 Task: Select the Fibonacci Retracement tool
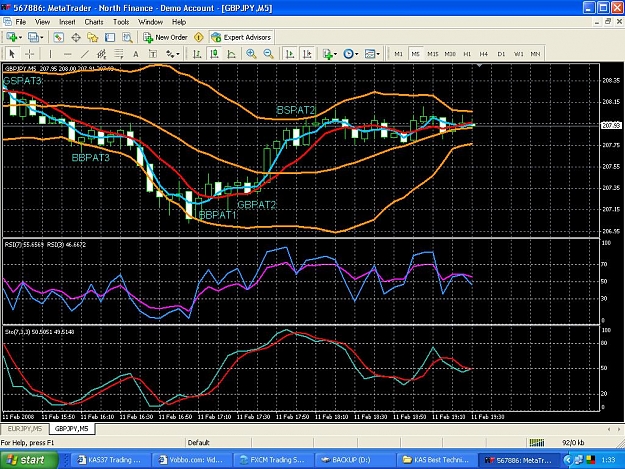(119, 54)
